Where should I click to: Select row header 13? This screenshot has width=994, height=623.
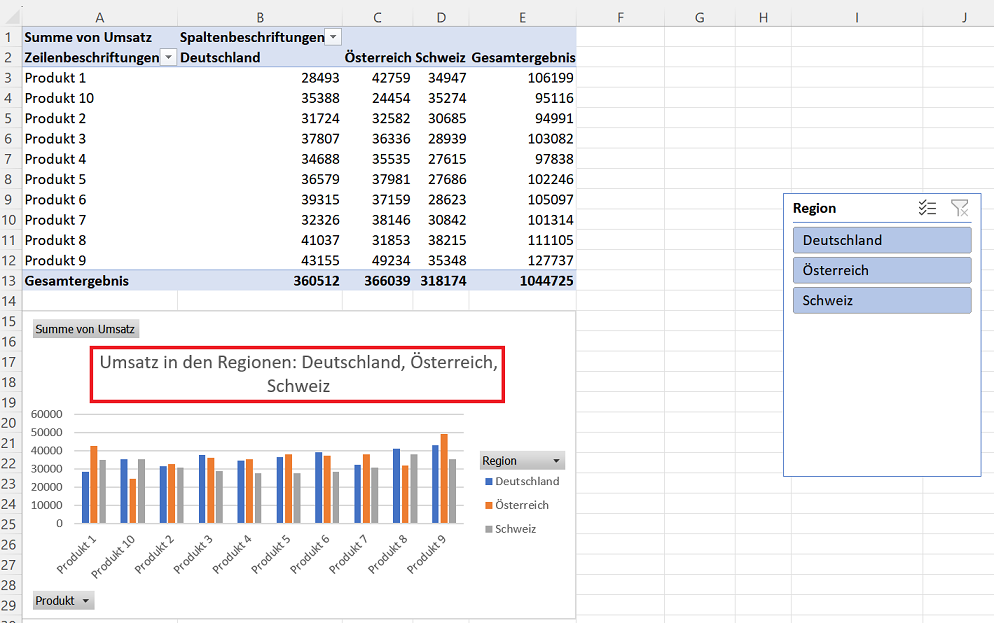pos(10,281)
